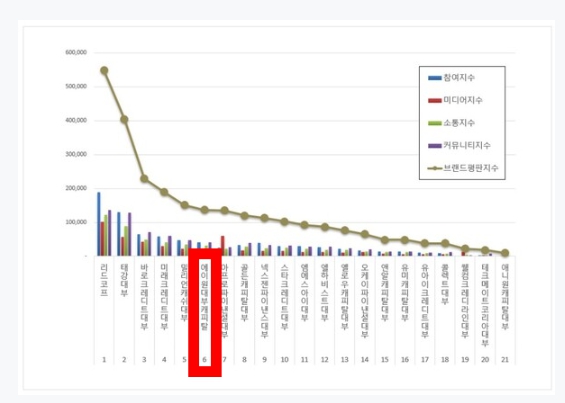Screen dimensions: 565x403
Task: Click the 애니원캐피탈대부 category label
Action: click(x=505, y=297)
